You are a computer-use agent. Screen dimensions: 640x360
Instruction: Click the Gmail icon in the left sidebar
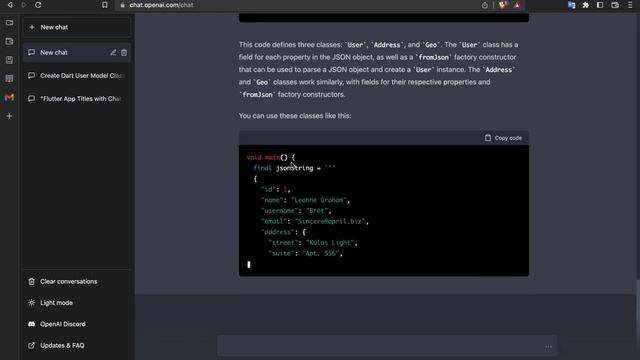tap(9, 97)
